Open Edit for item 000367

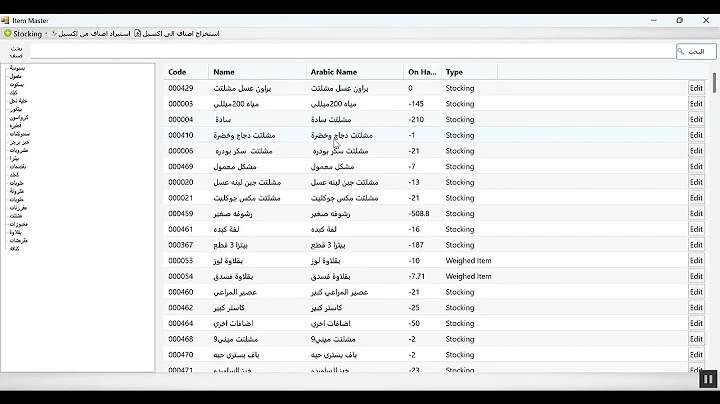(696, 245)
